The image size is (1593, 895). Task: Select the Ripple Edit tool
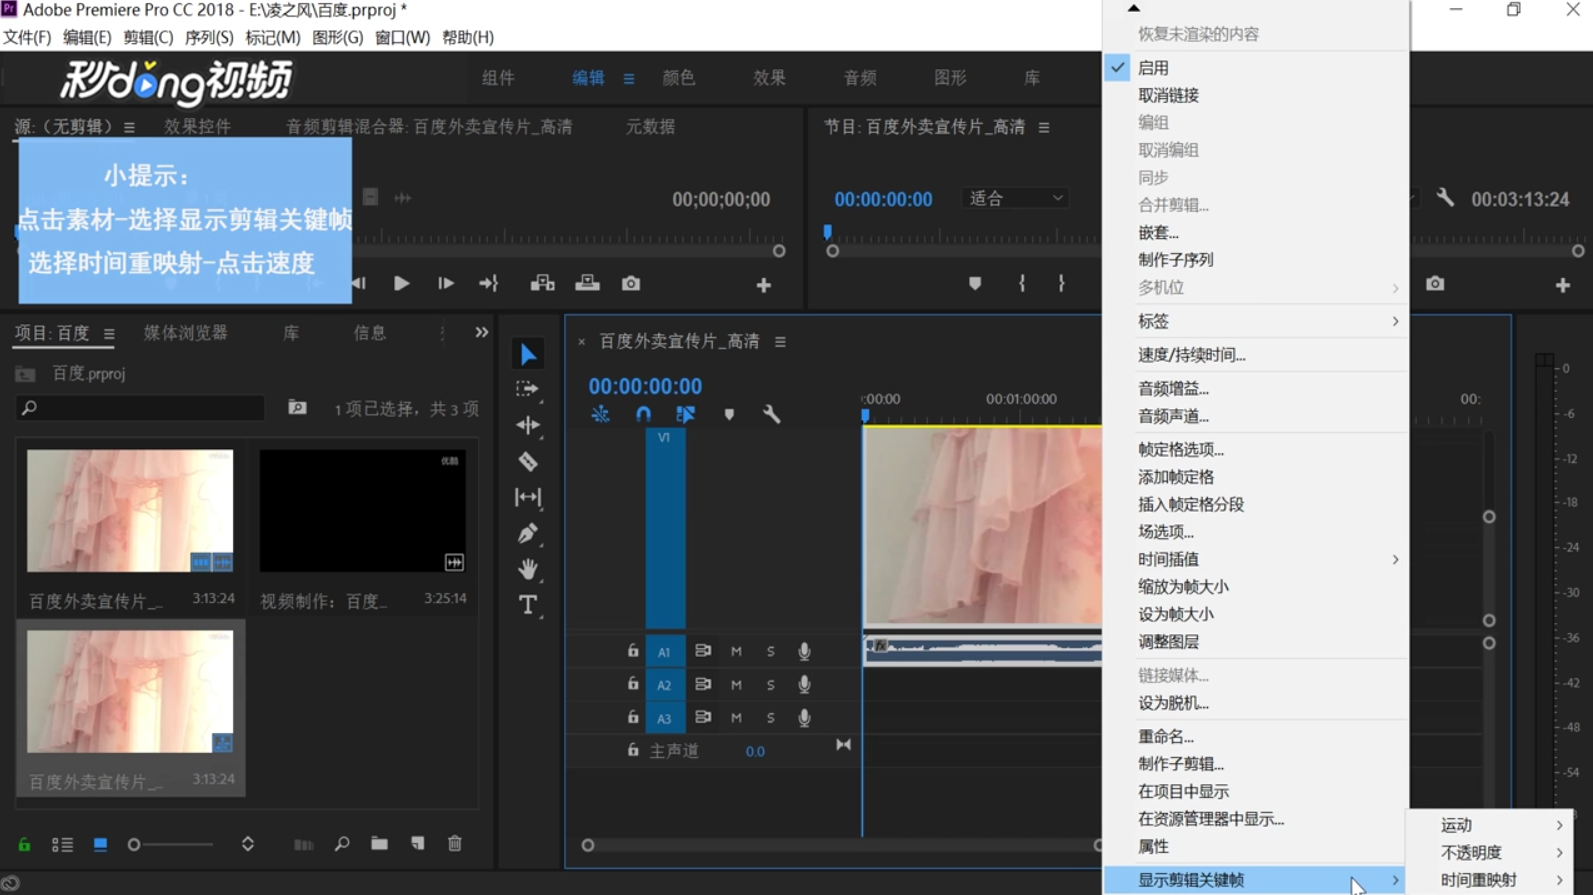(528, 425)
